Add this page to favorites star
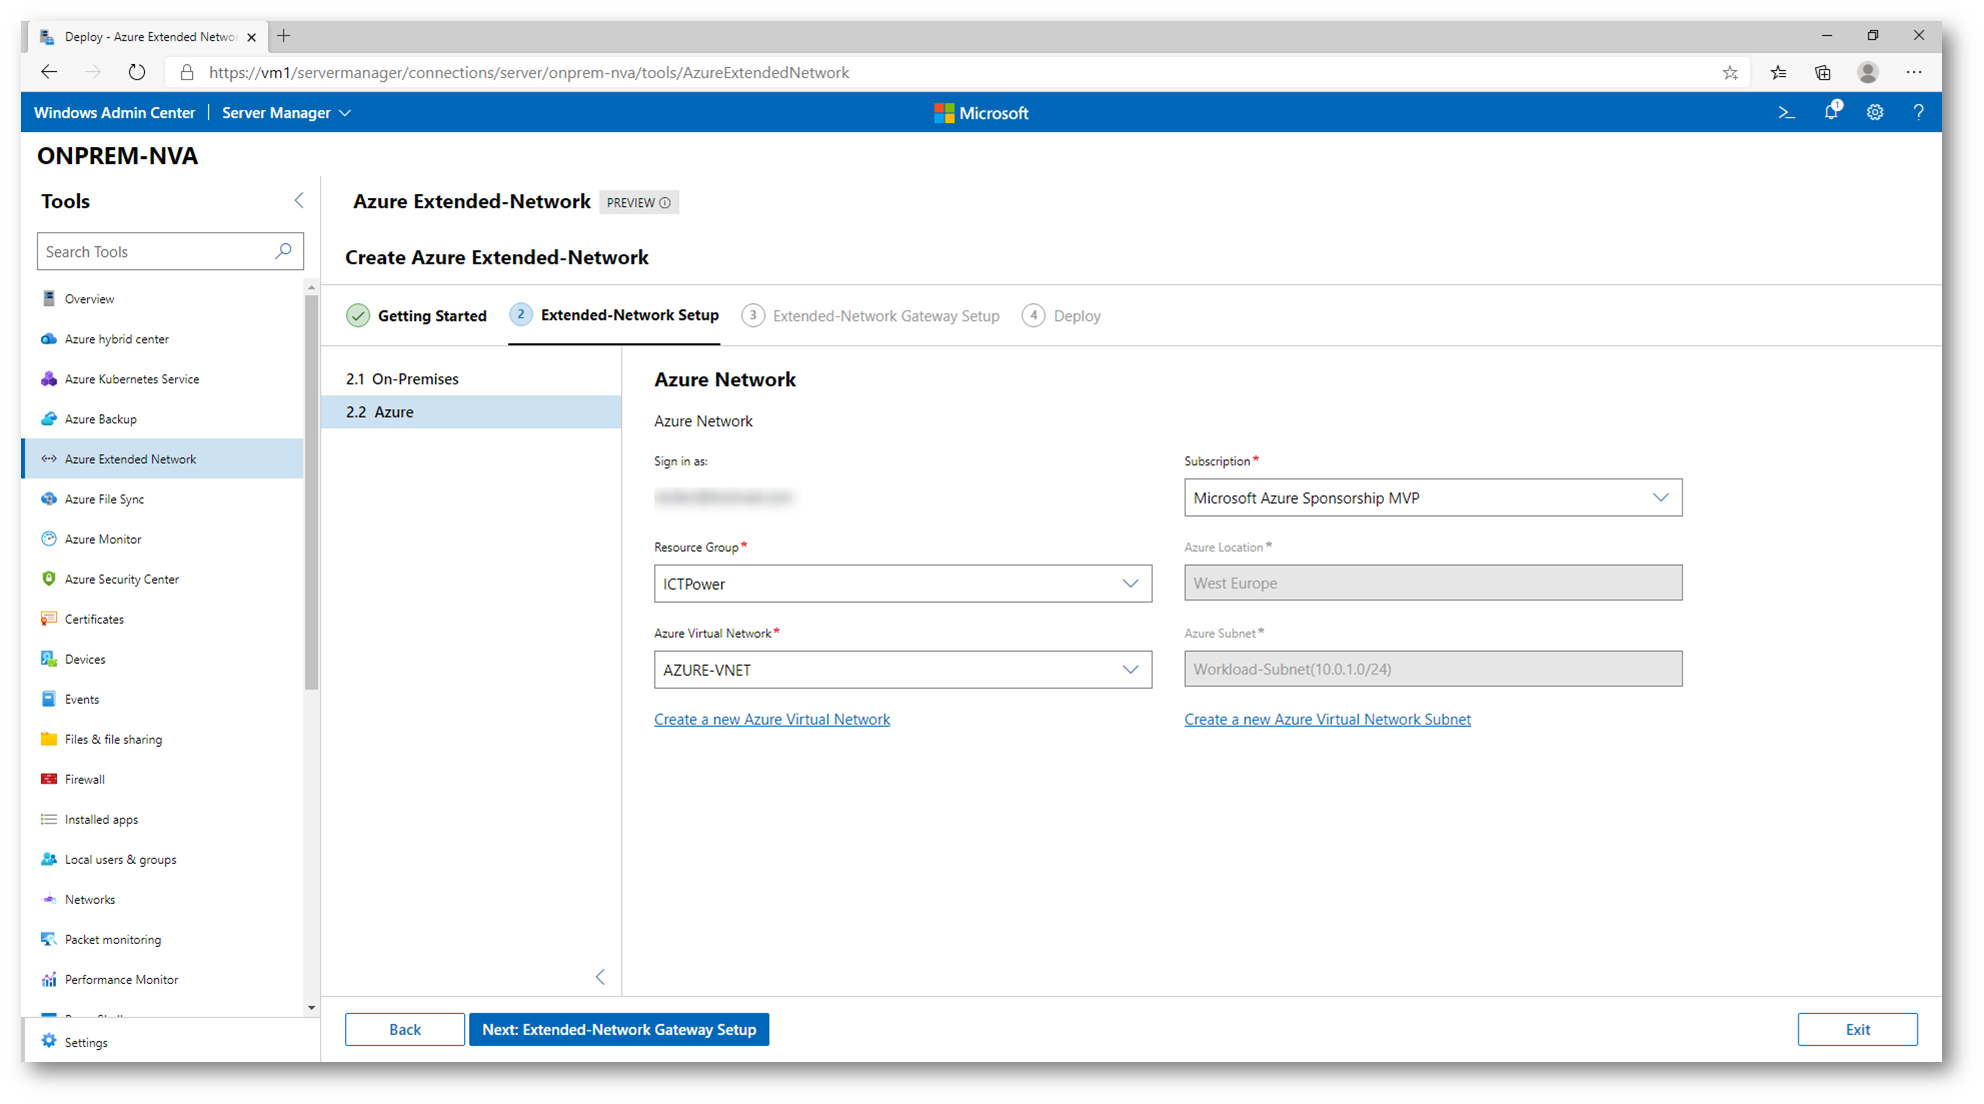Image resolution: width=1984 pixels, height=1104 pixels. [x=1730, y=72]
